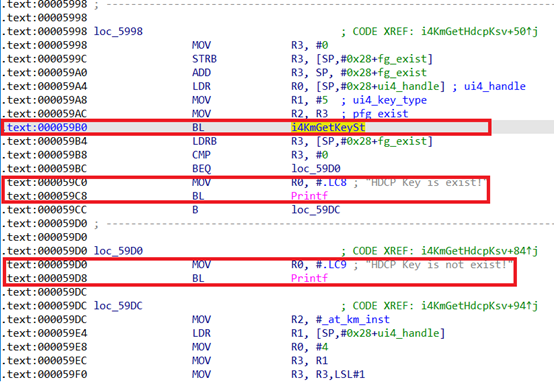Click the STRB mnemonic at 0000599C
This screenshot has width=554, height=382.
tap(204, 59)
